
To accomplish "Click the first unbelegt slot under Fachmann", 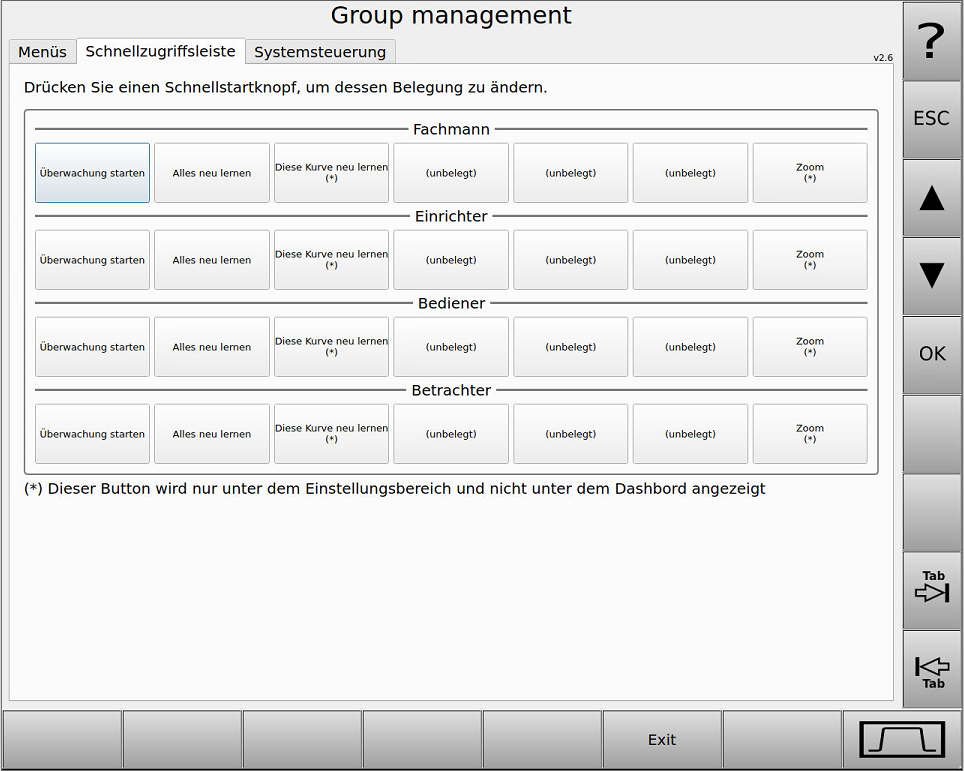I will click(x=450, y=172).
